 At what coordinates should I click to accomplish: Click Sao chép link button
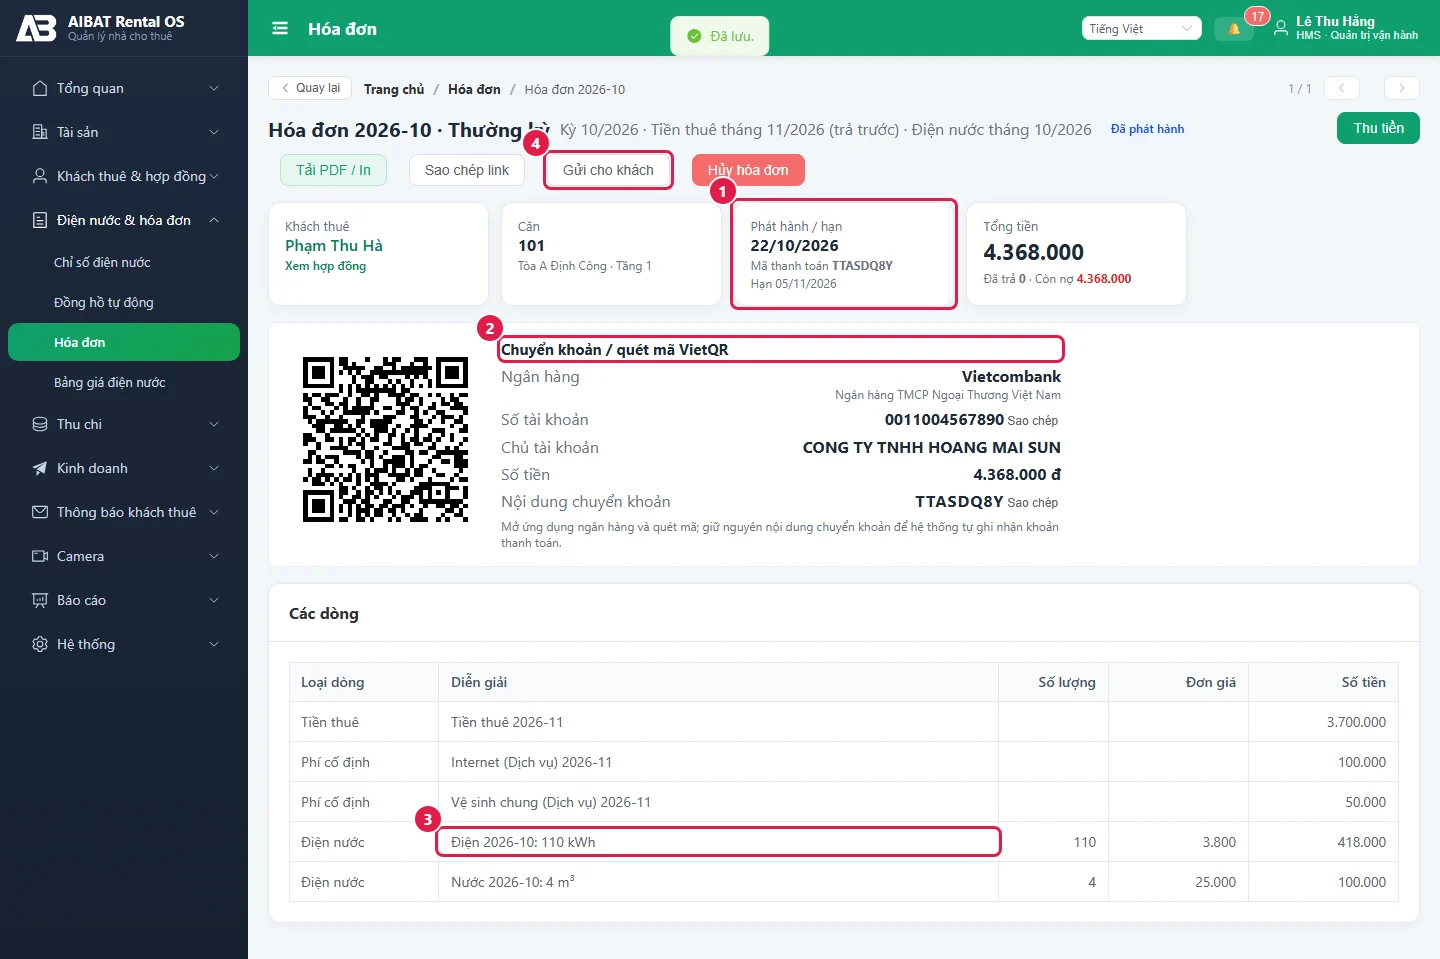(x=467, y=170)
